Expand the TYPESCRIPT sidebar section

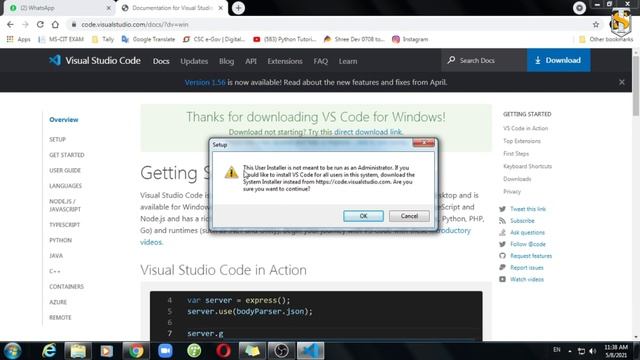coord(64,225)
